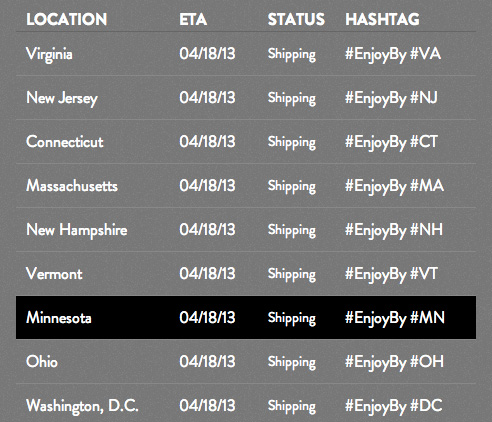Select the Virginia row
This screenshot has width=492, height=422.
coord(246,54)
